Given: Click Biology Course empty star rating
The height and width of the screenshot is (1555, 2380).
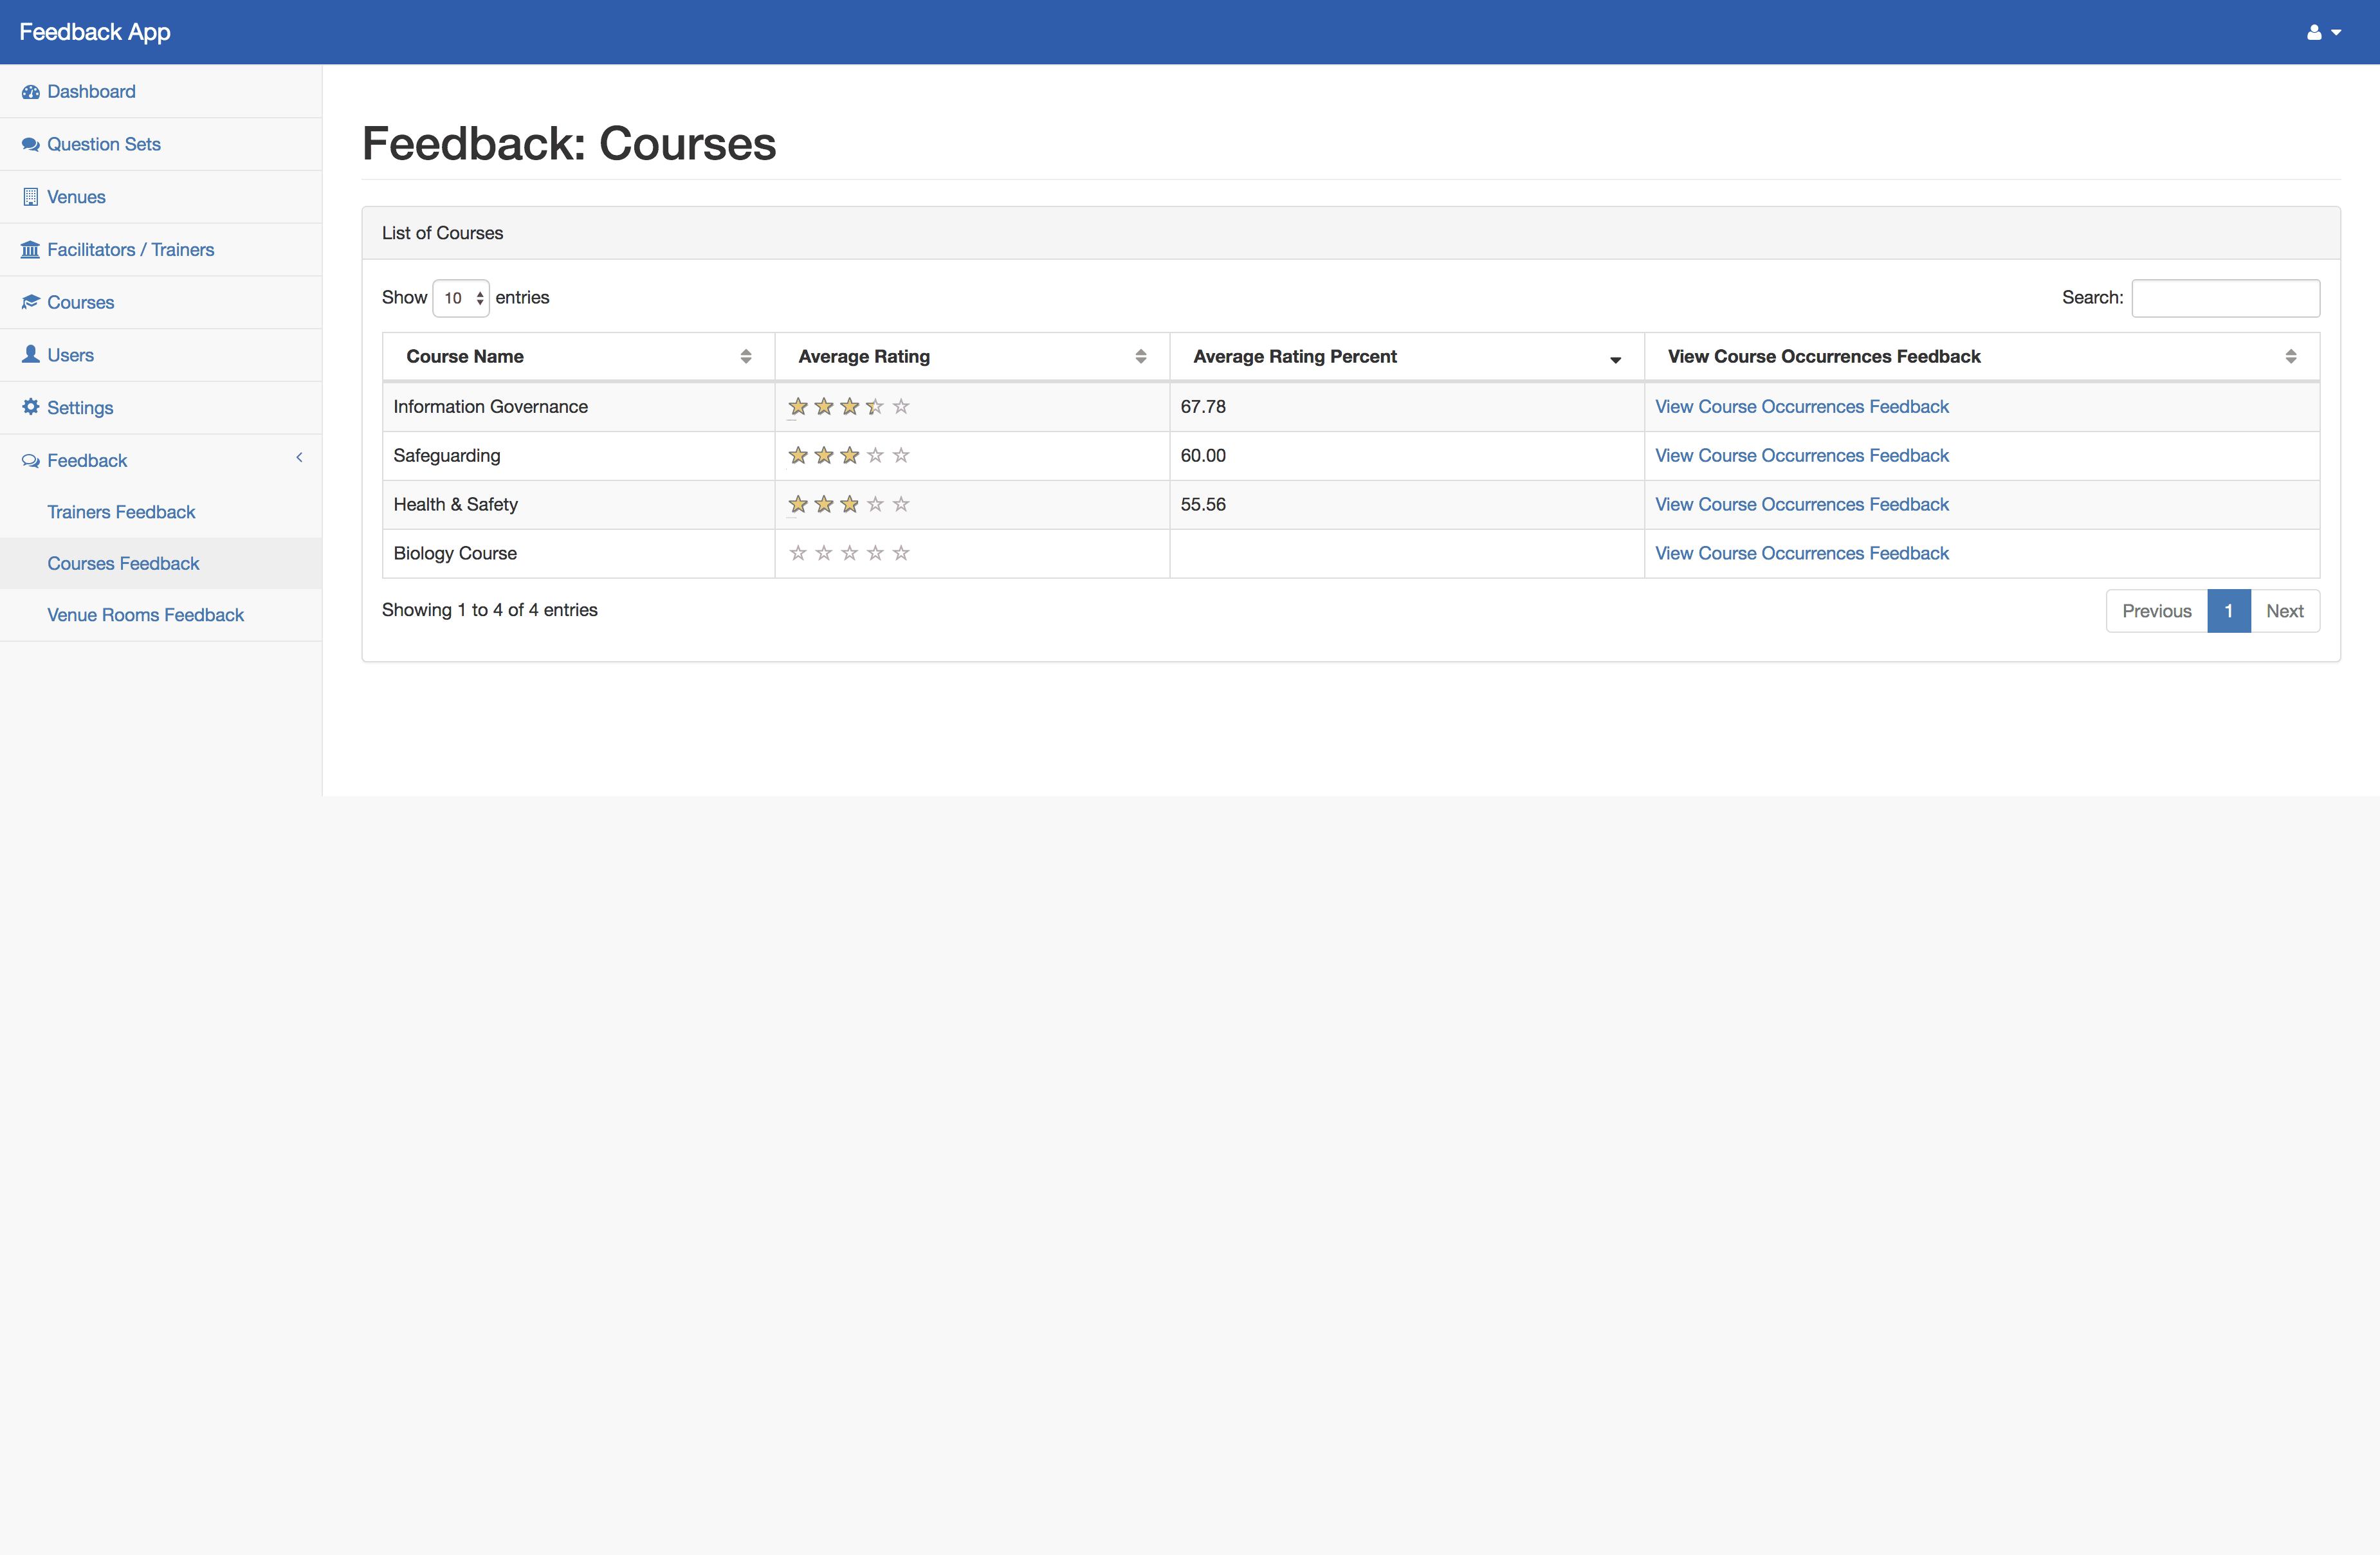Looking at the screenshot, I should point(849,553).
